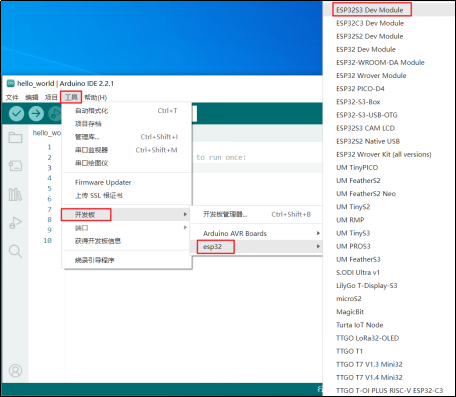The image size is (456, 397).
Task: Select ESP32 Wrover Kit (all versions)
Action: click(389, 154)
